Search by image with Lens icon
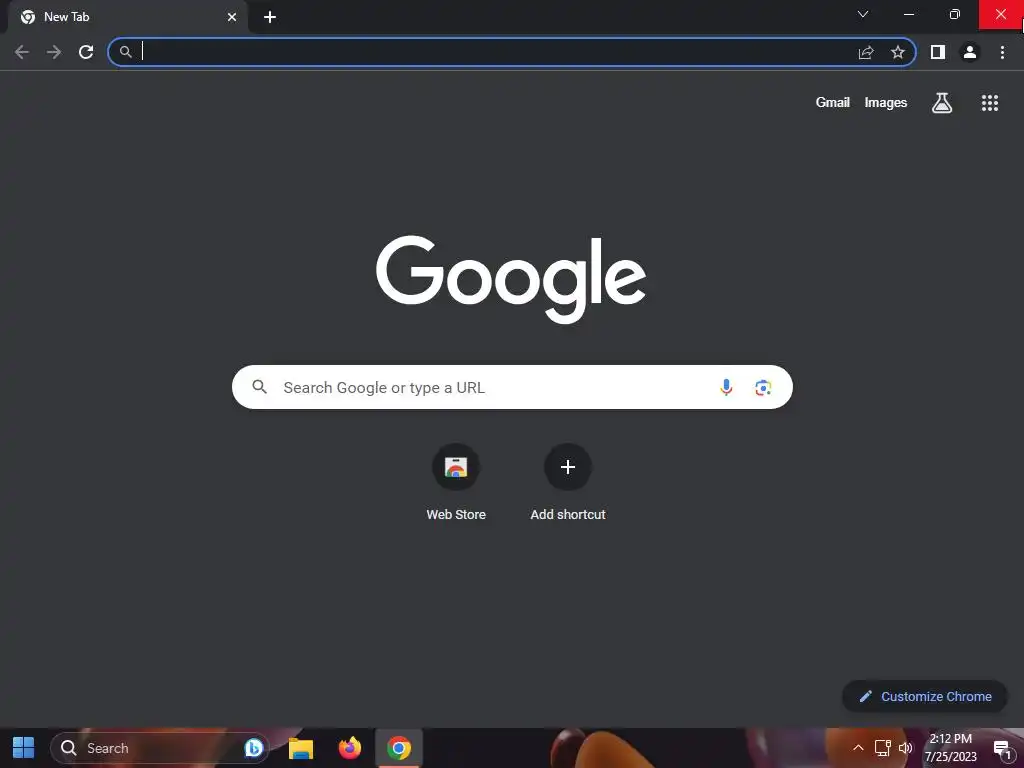 763,387
